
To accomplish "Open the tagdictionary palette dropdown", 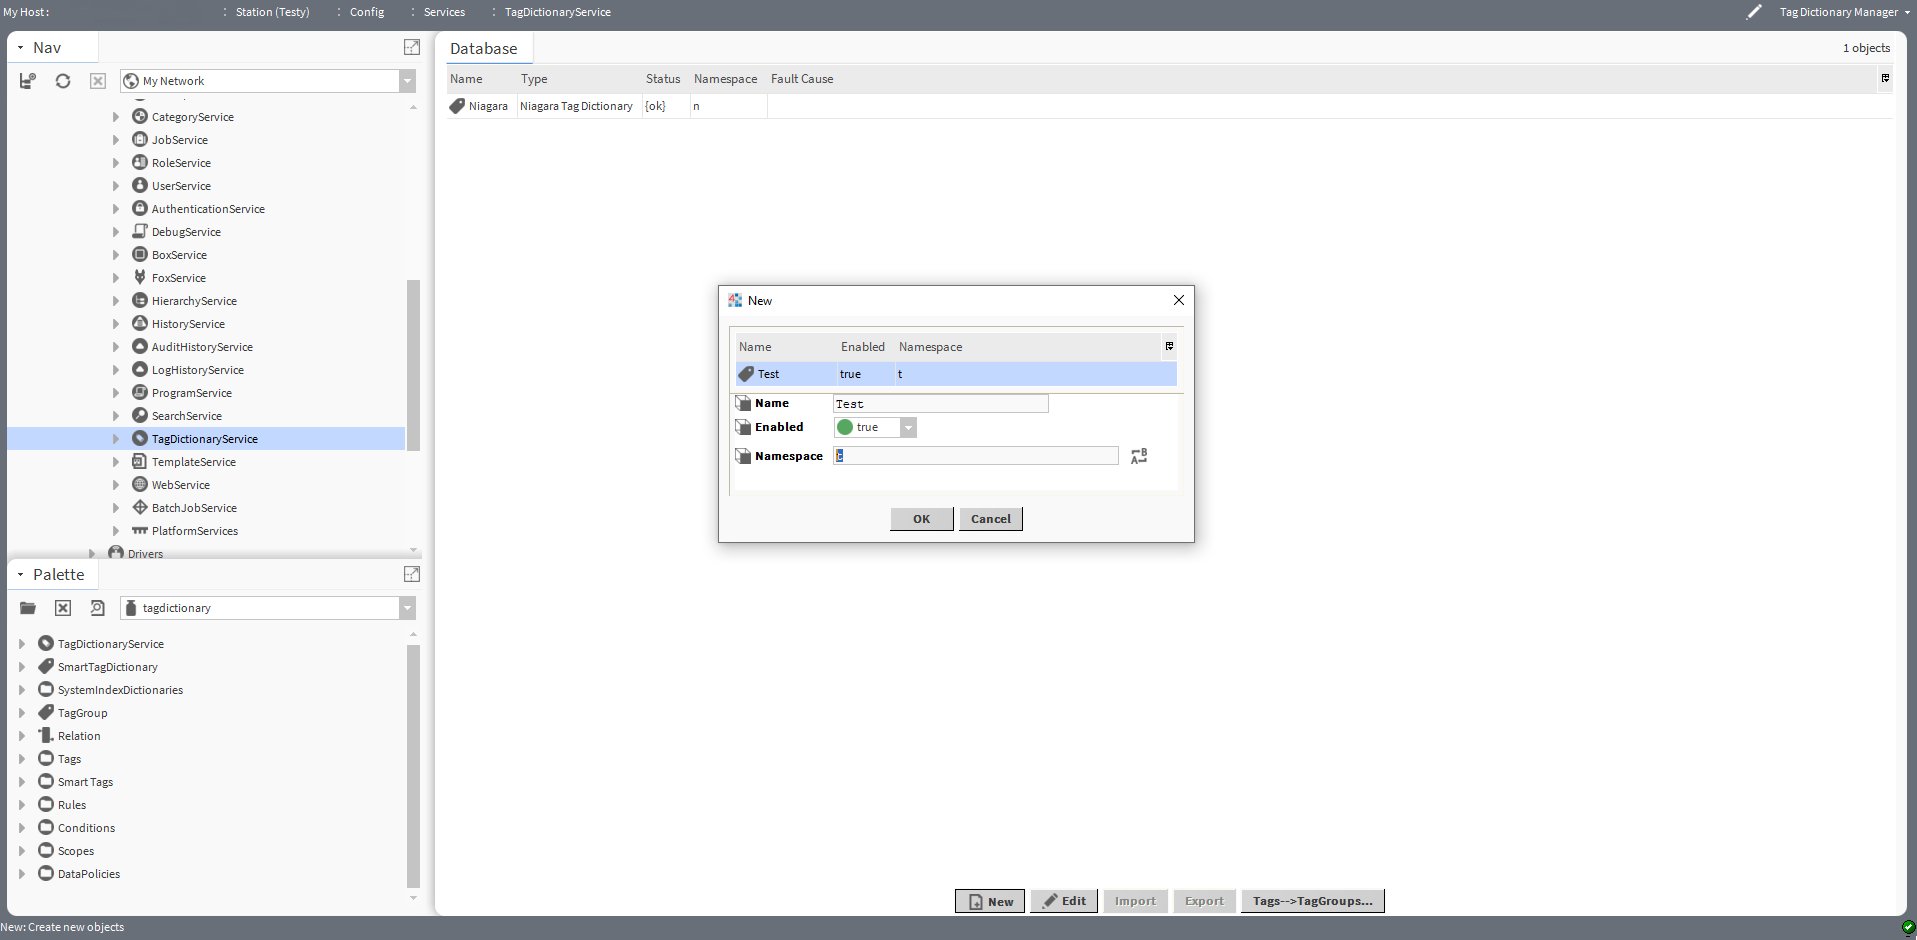I will 407,608.
